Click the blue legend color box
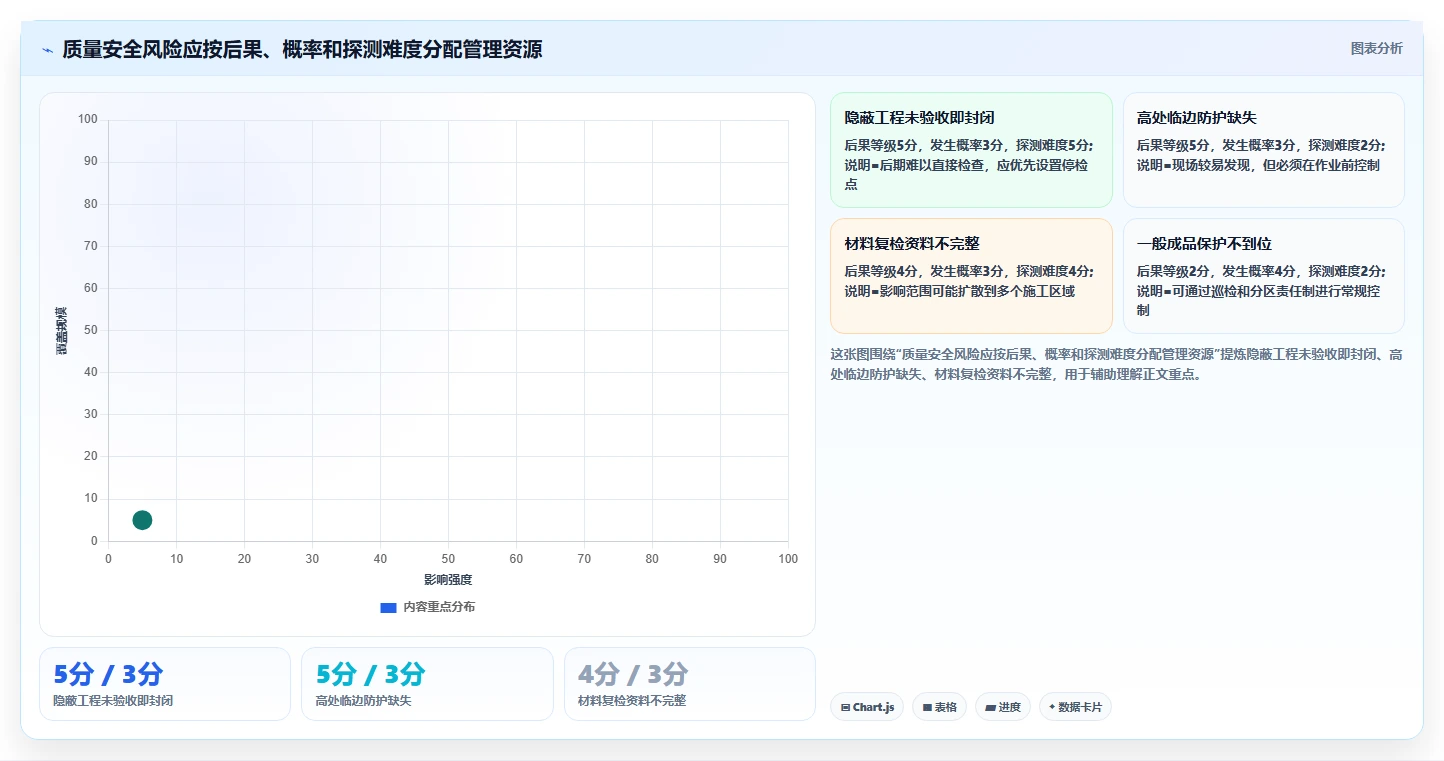Image resolution: width=1444 pixels, height=761 pixels. pyautogui.click(x=388, y=607)
